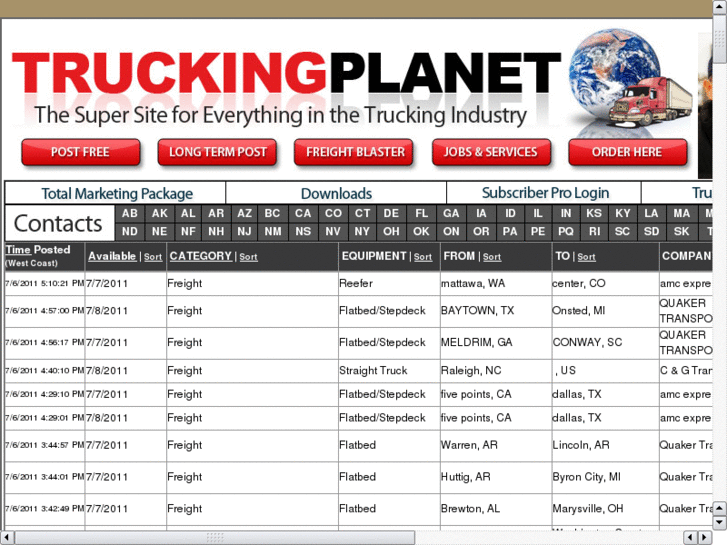Select NE in the Contacts grid
Viewport: 727px width, 545px height.
(159, 231)
